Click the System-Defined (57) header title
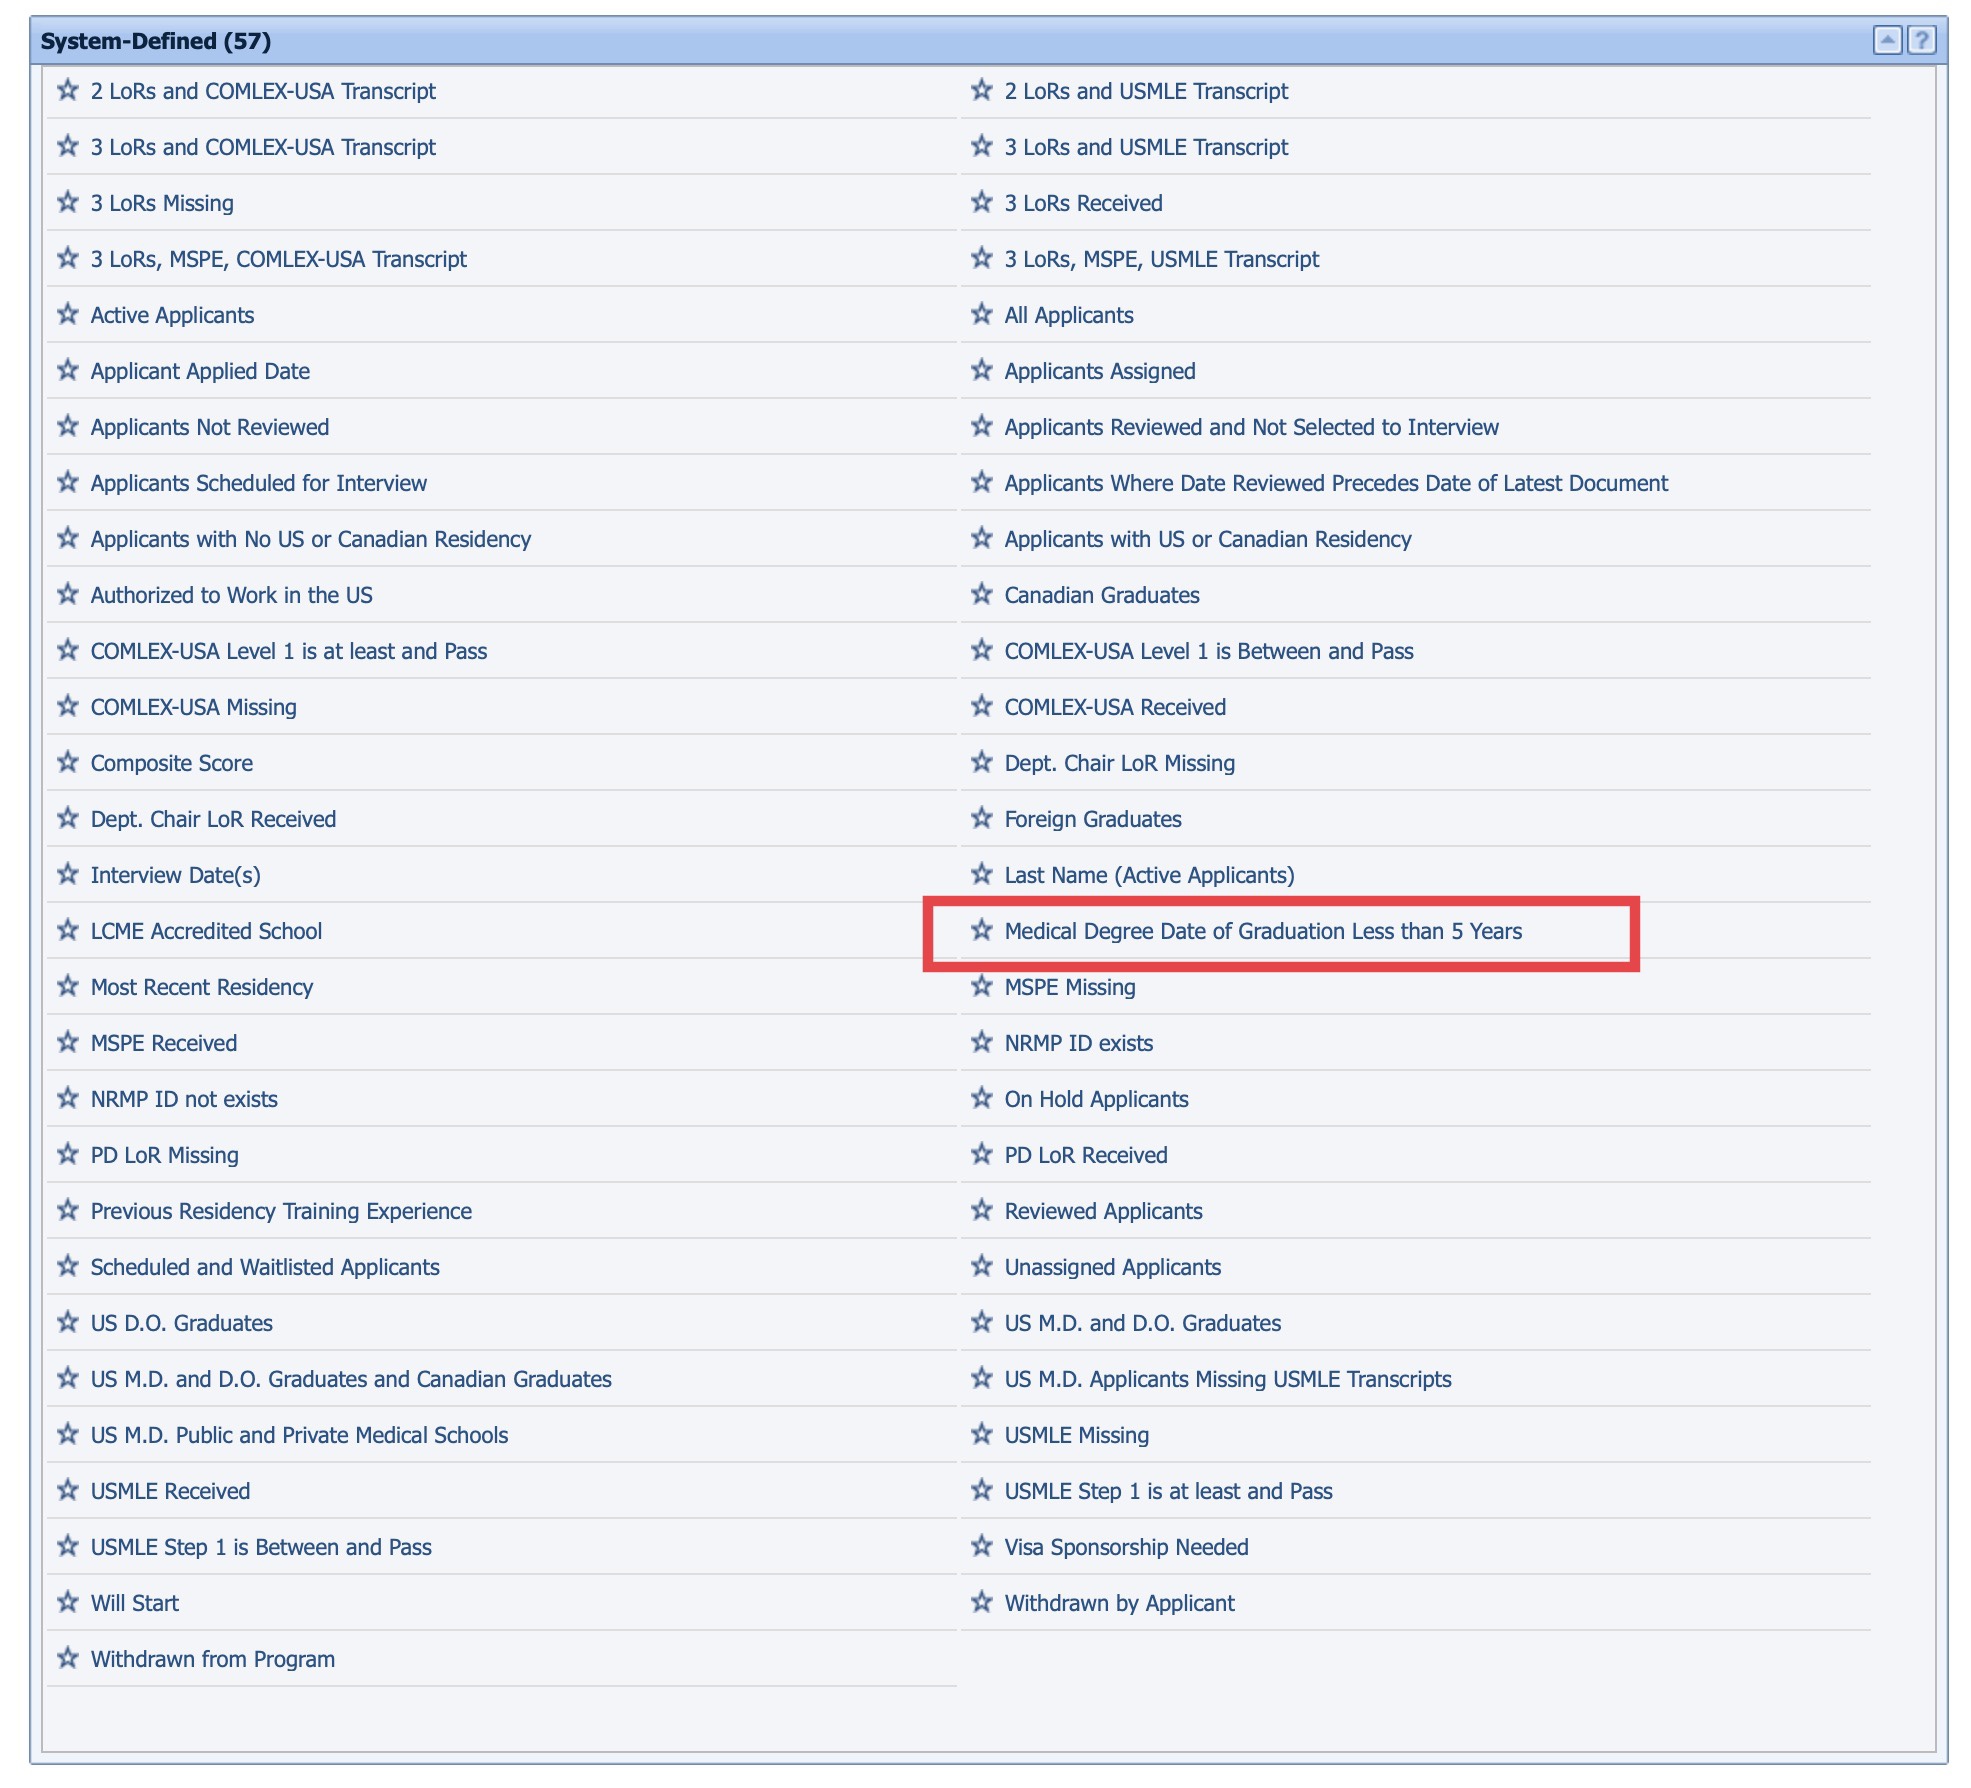Viewport: 1971px width, 1788px height. (x=156, y=41)
